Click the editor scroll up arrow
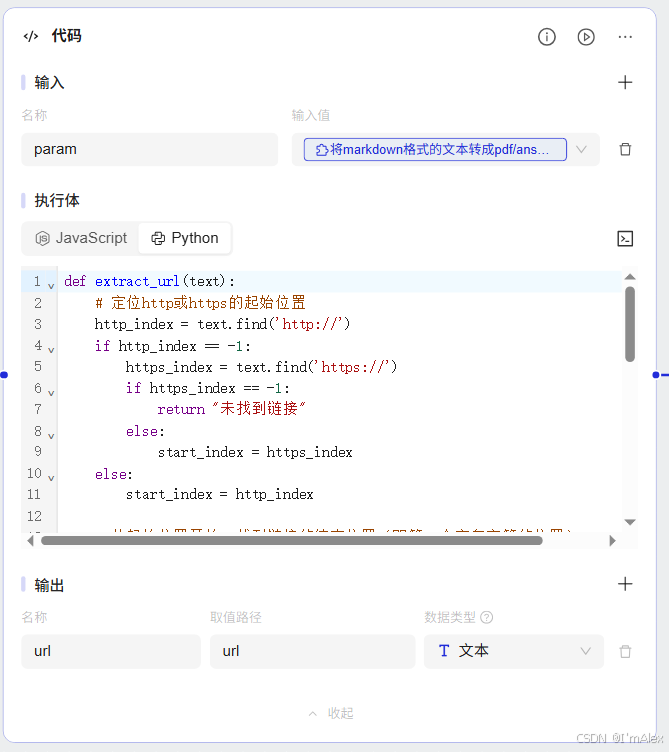This screenshot has height=752, width=669. pos(630,277)
